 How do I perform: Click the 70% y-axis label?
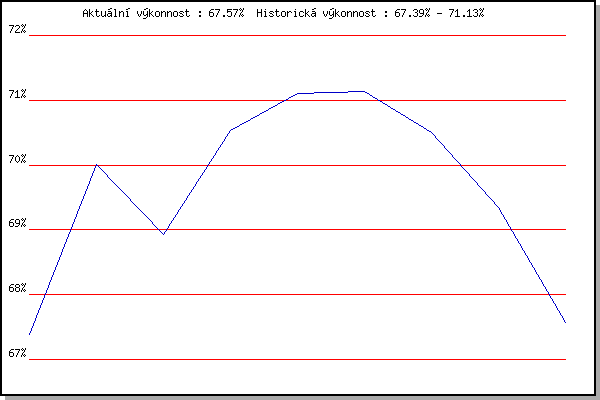[17, 160]
